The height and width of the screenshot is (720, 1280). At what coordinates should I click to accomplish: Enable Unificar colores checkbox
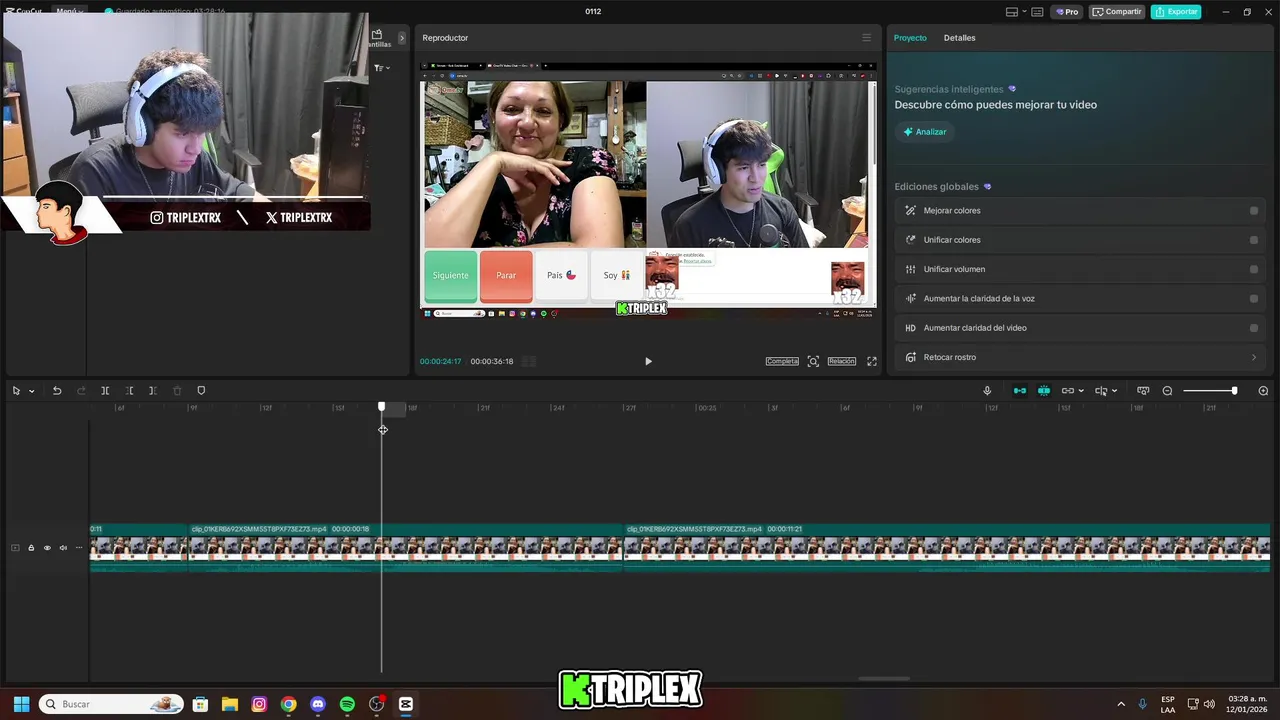click(x=1254, y=240)
